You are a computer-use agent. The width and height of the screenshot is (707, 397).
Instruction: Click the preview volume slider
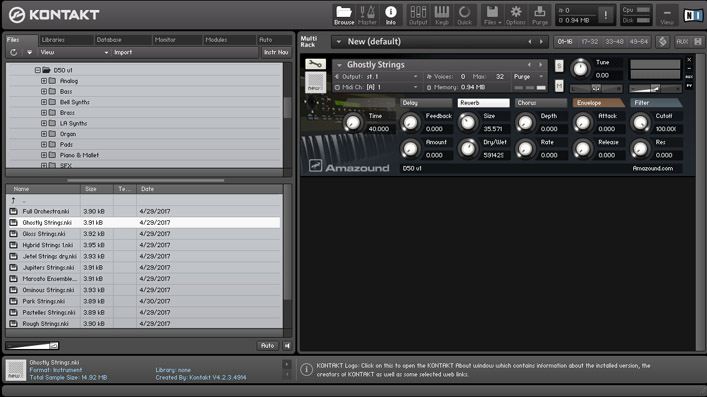tap(32, 346)
